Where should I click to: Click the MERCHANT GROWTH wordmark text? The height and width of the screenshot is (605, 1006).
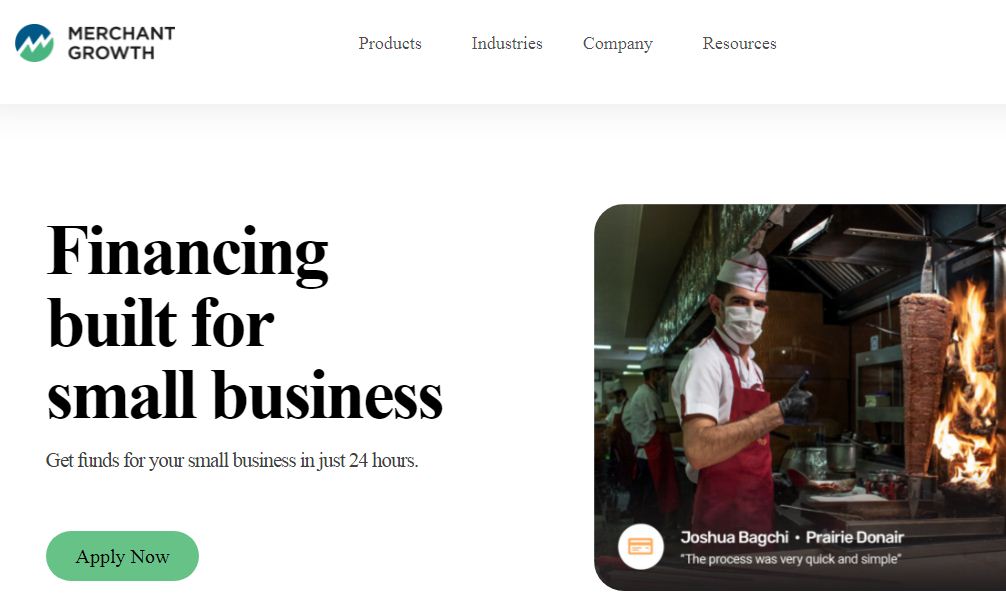tap(121, 43)
